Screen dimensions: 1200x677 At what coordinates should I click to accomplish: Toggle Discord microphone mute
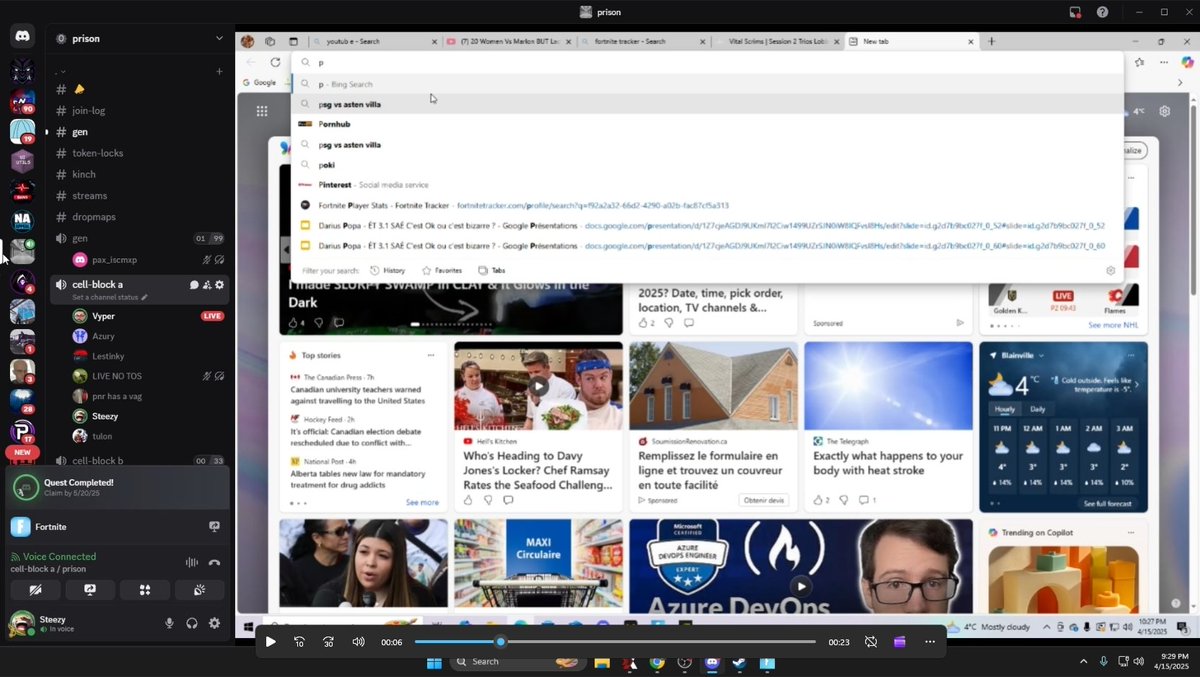point(169,623)
